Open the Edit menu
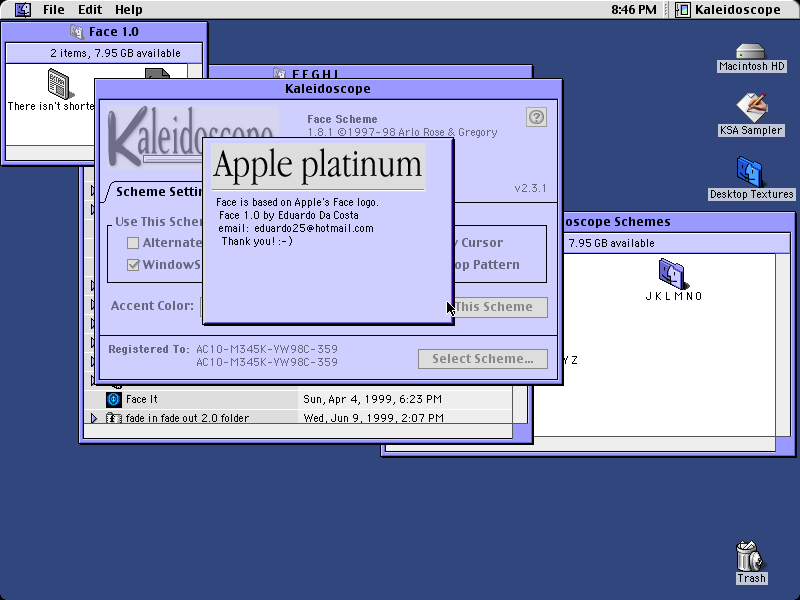Viewport: 800px width, 600px height. [x=90, y=10]
